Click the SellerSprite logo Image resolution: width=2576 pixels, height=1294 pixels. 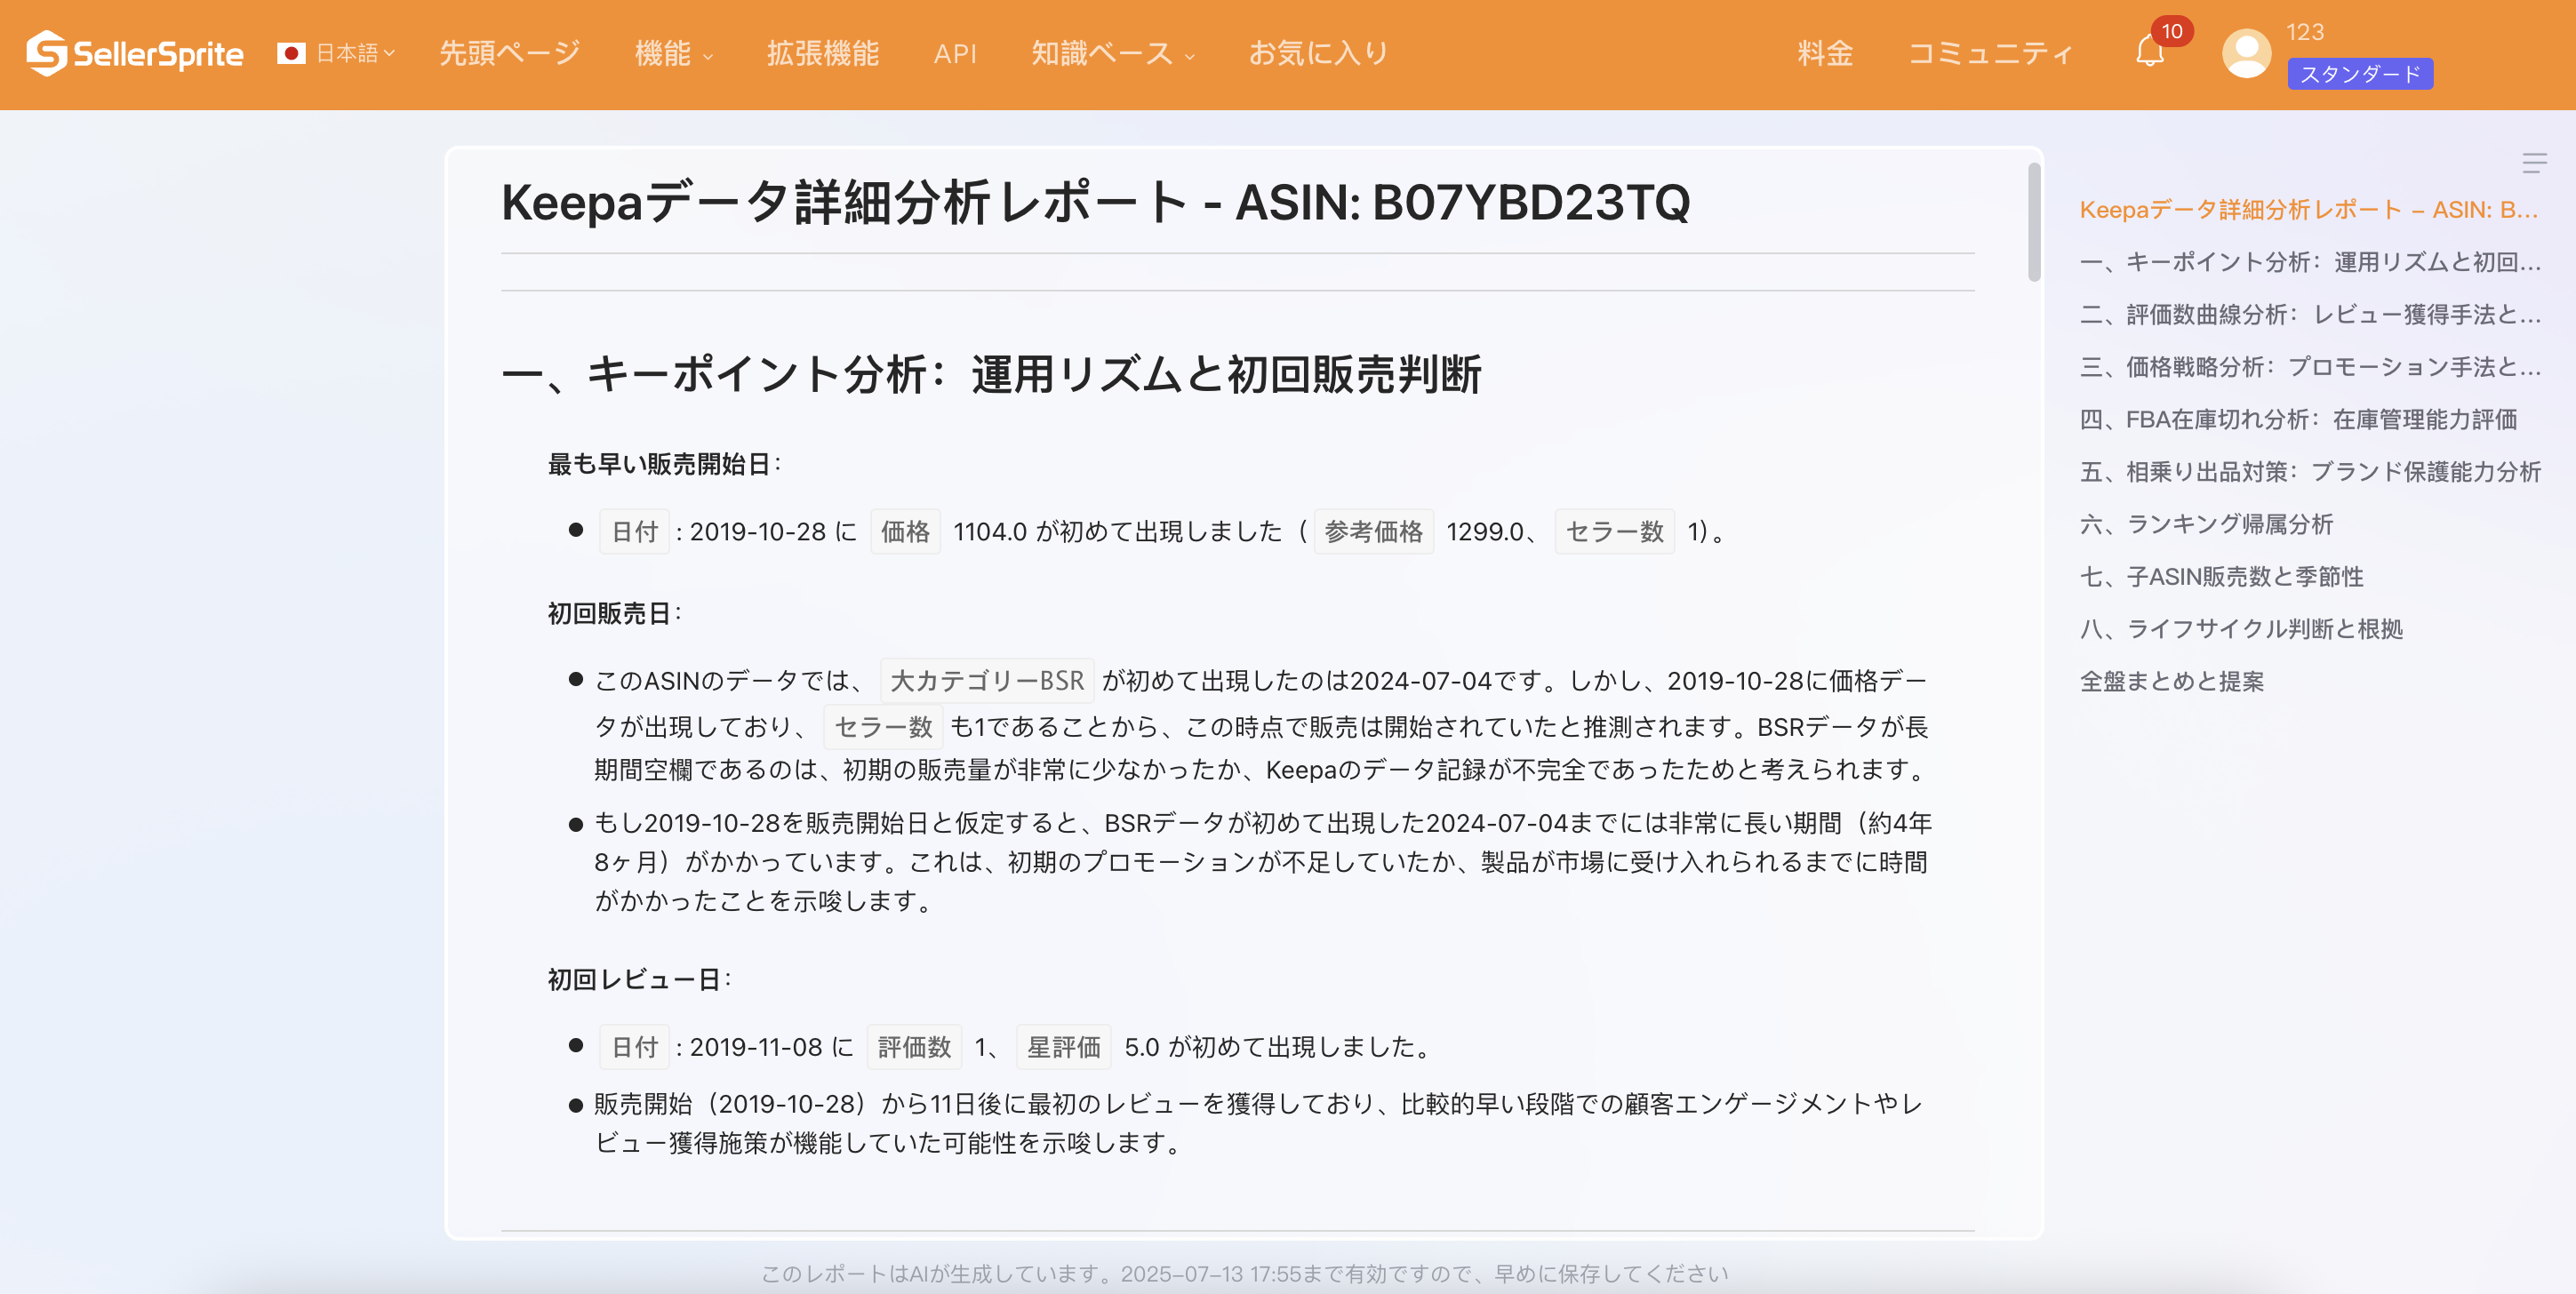click(134, 53)
